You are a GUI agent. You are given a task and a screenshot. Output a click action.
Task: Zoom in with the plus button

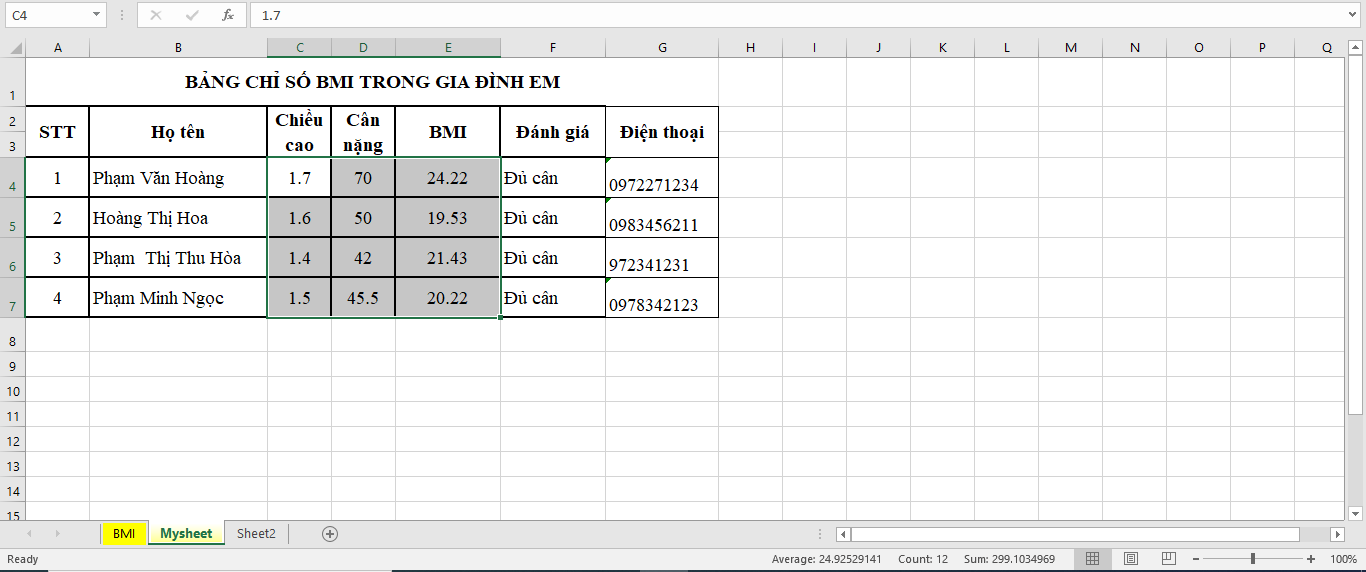coord(1311,559)
